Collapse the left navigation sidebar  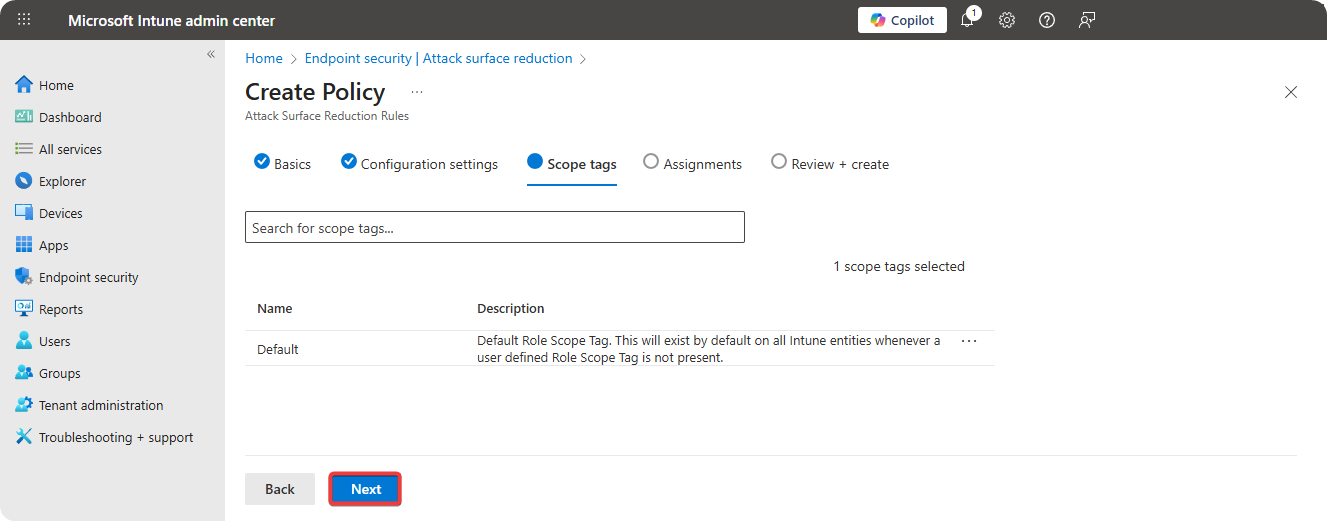211,54
